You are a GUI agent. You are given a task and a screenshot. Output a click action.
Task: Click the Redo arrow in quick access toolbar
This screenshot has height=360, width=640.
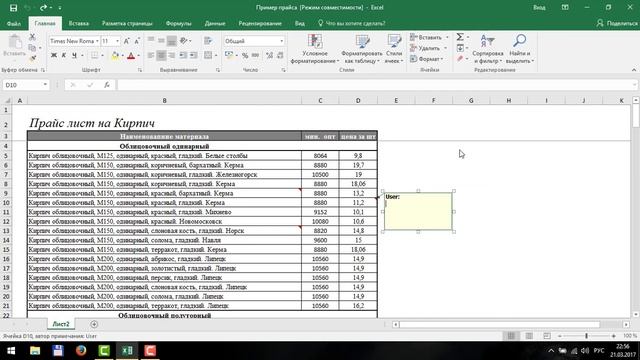pos(43,8)
